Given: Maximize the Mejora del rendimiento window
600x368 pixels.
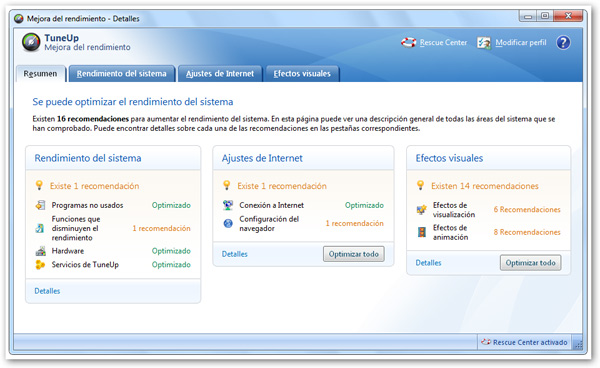Looking at the screenshot, I should (x=545, y=16).
